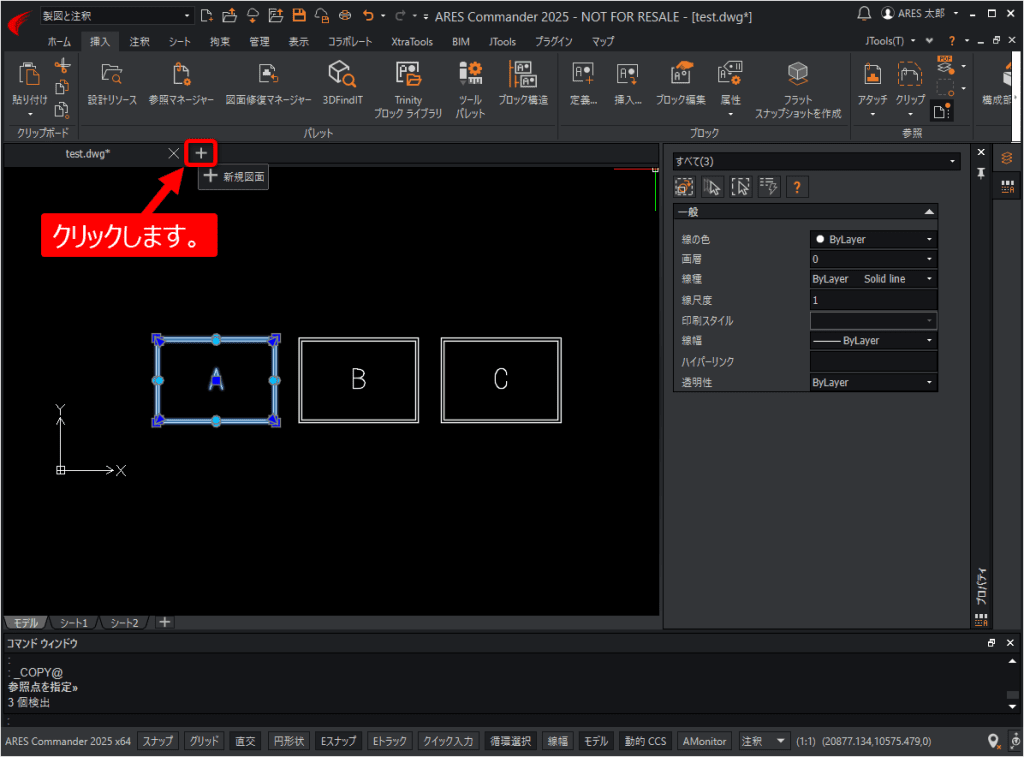Open the 3DFindIT palette
This screenshot has height=757, width=1024.
[342, 83]
